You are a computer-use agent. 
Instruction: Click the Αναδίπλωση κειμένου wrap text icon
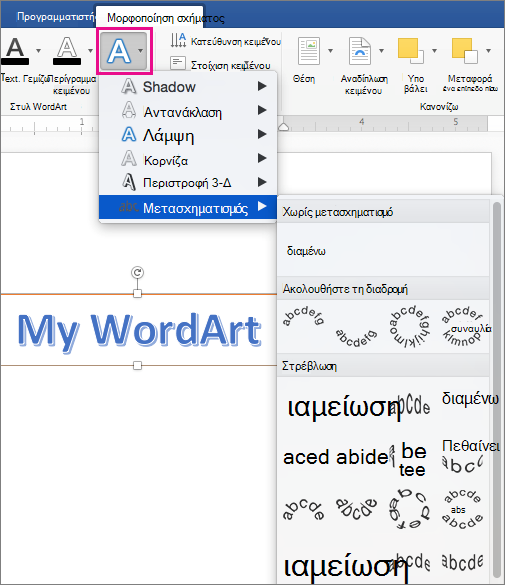coord(360,51)
